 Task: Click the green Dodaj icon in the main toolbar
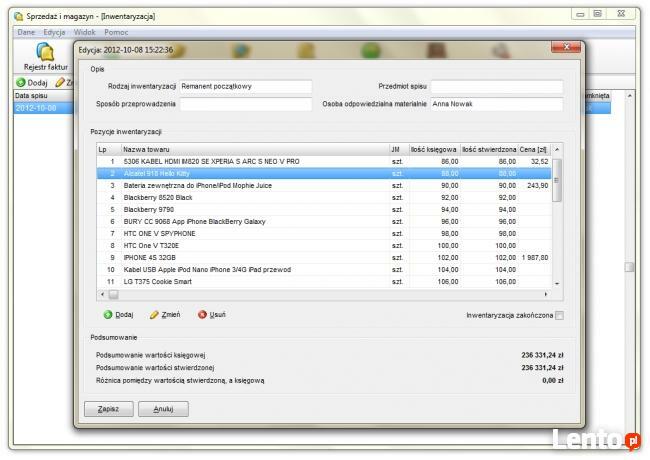pos(21,82)
